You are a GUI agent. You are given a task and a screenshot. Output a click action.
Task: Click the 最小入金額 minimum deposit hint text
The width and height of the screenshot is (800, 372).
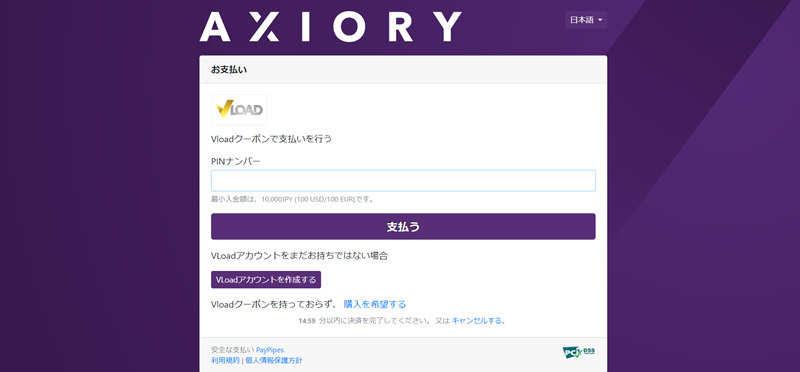[x=293, y=199]
